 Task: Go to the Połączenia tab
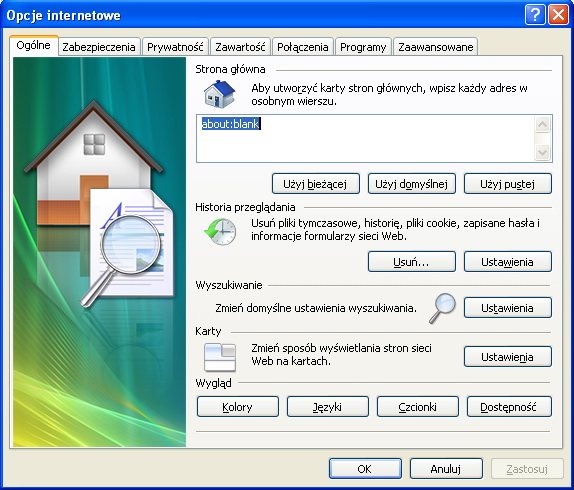pos(303,47)
